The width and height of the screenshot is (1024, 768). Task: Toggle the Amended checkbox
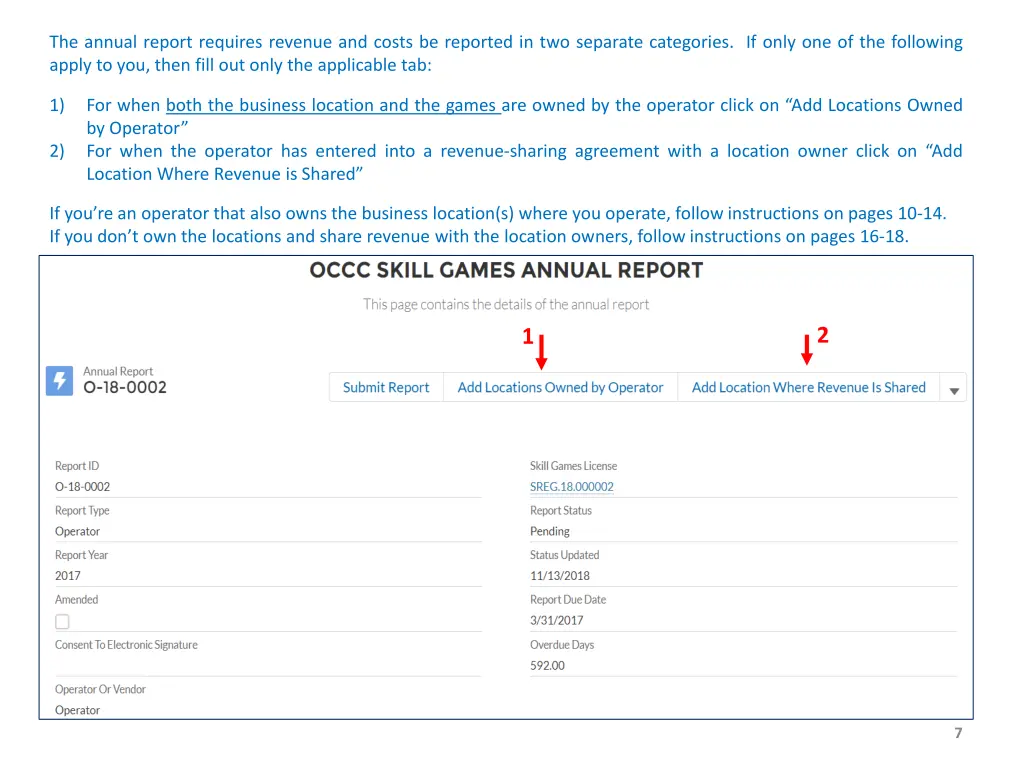point(62,622)
